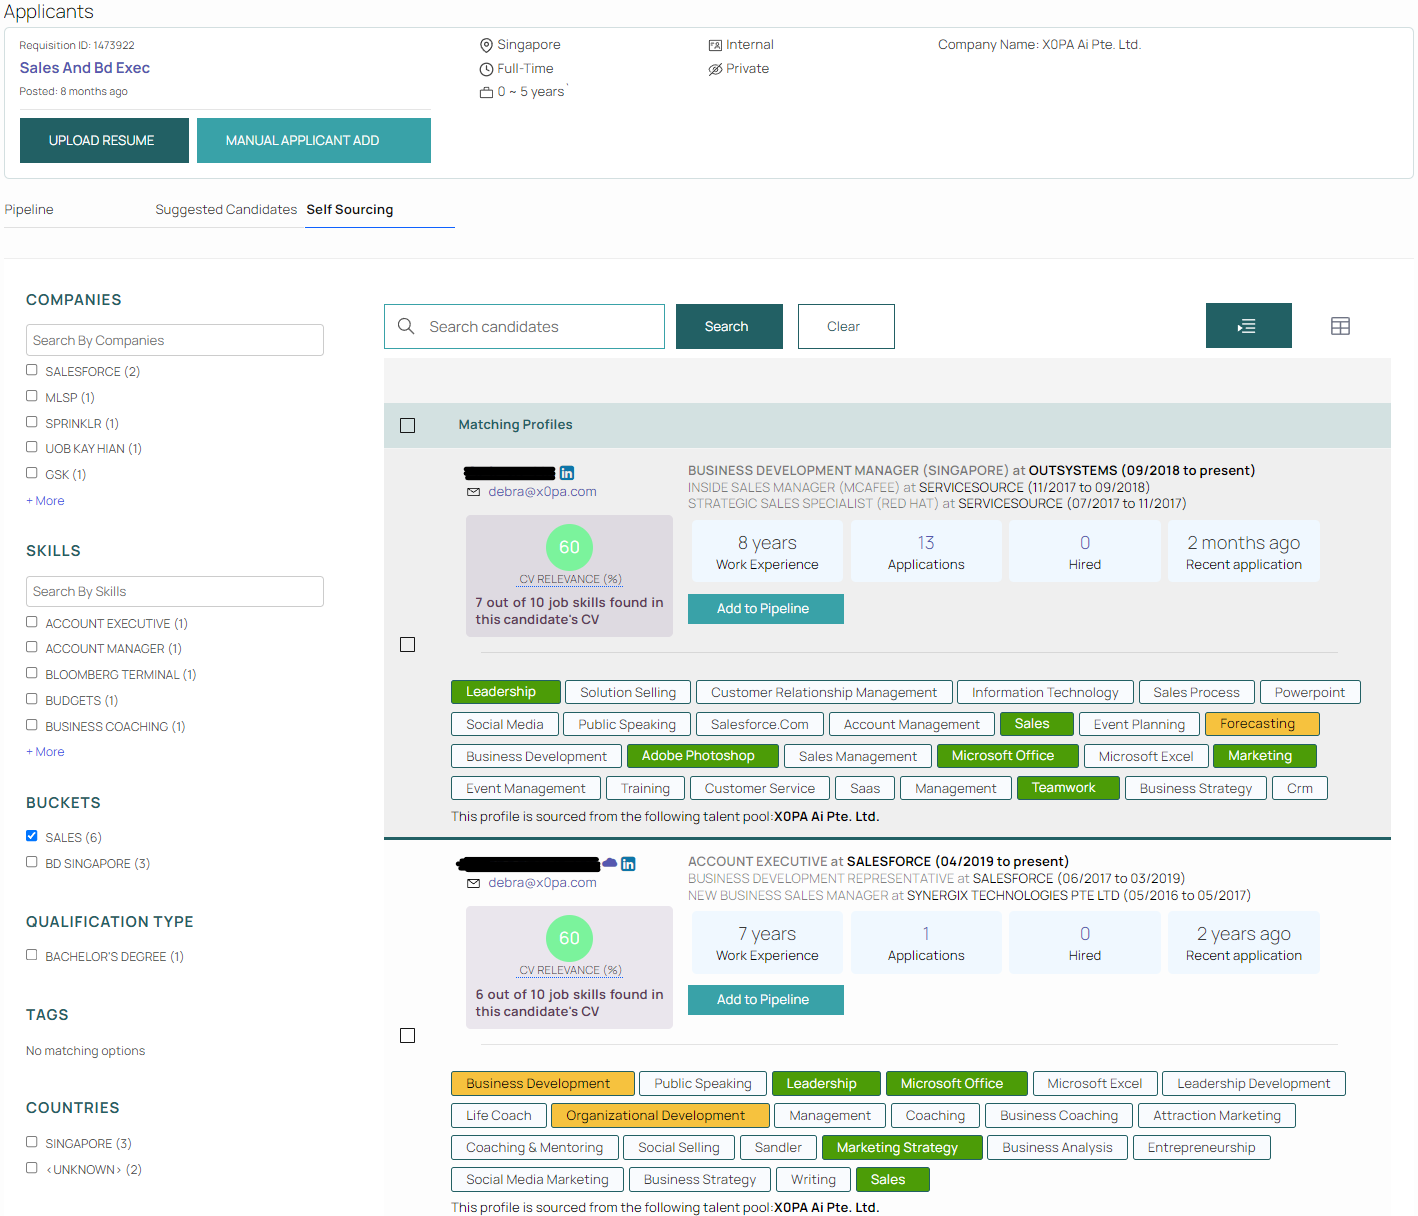Screen dimensions: 1418x1216
Task: Focus the Search candidates field
Action: [524, 326]
